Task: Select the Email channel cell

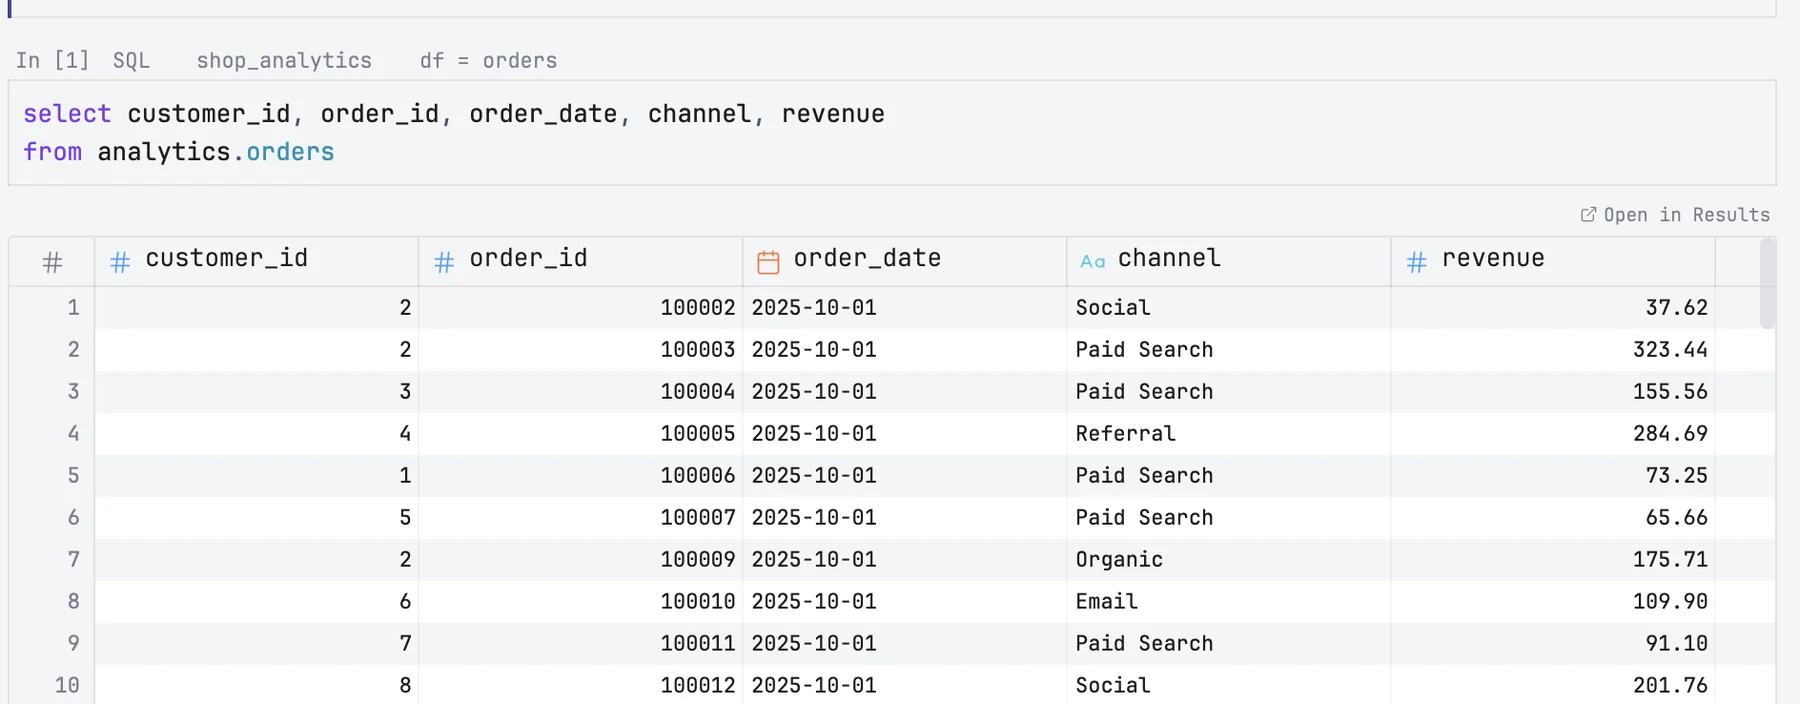Action: click(x=1228, y=602)
